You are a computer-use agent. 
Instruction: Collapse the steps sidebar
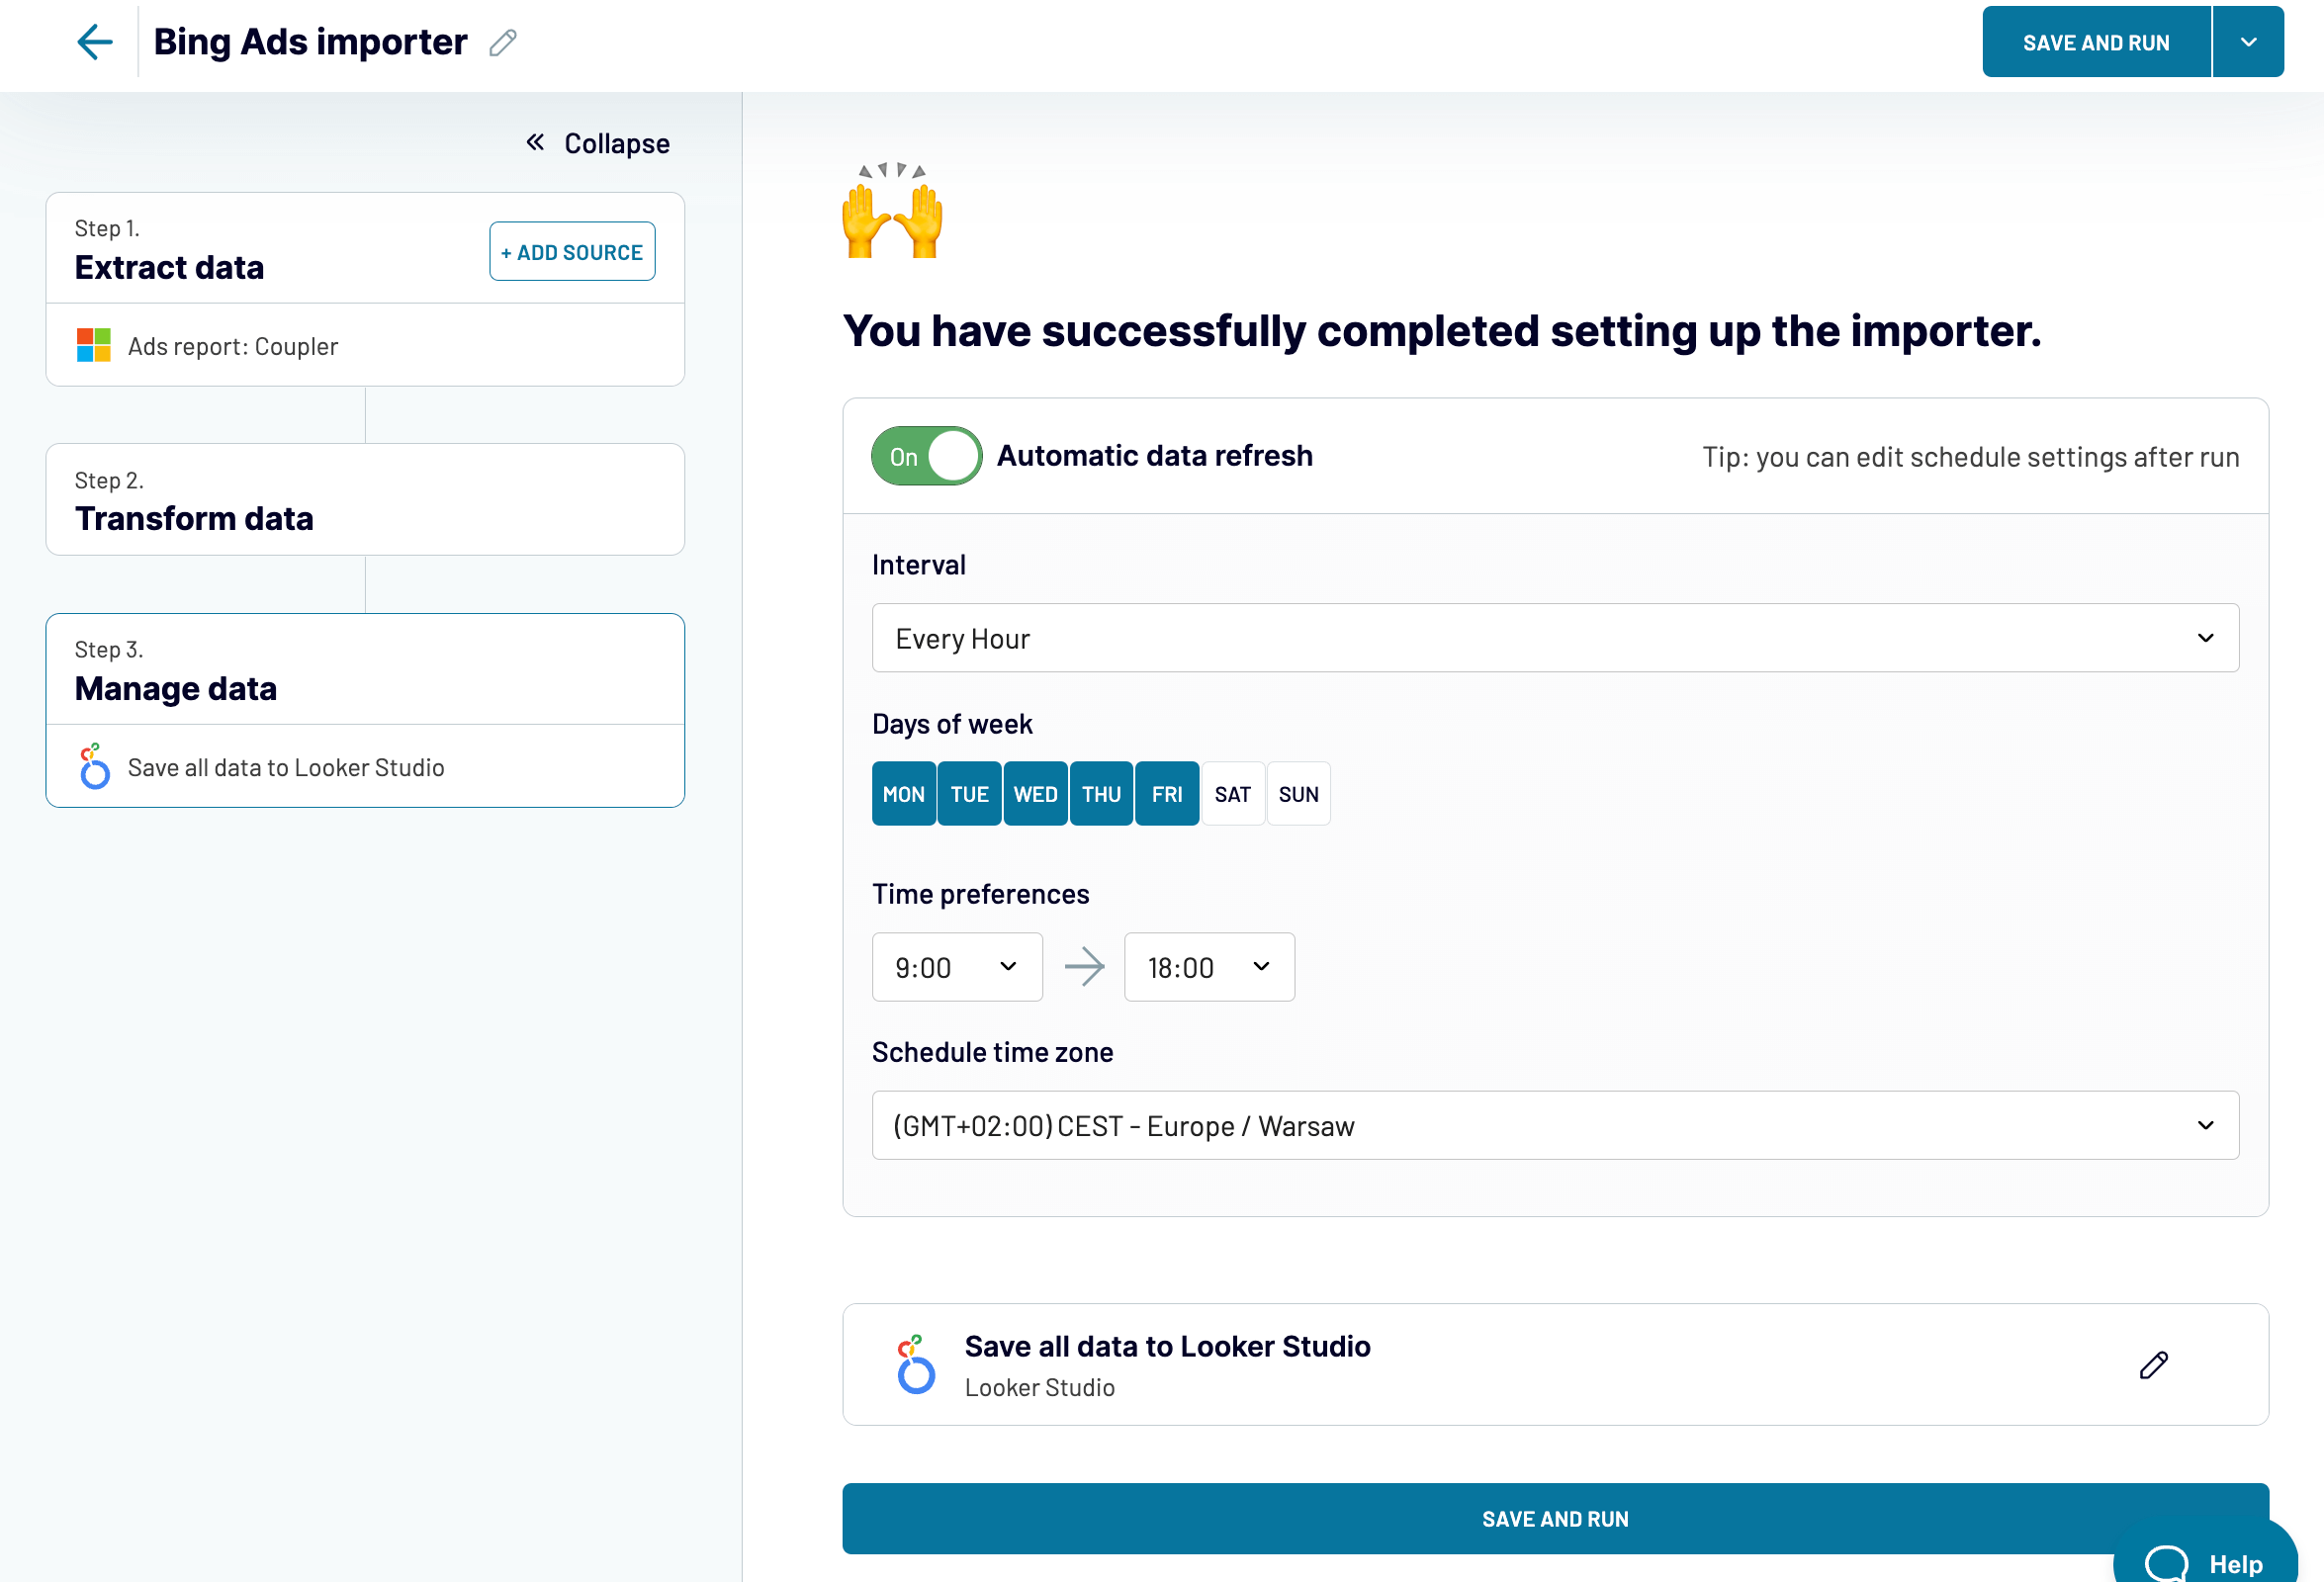point(598,144)
